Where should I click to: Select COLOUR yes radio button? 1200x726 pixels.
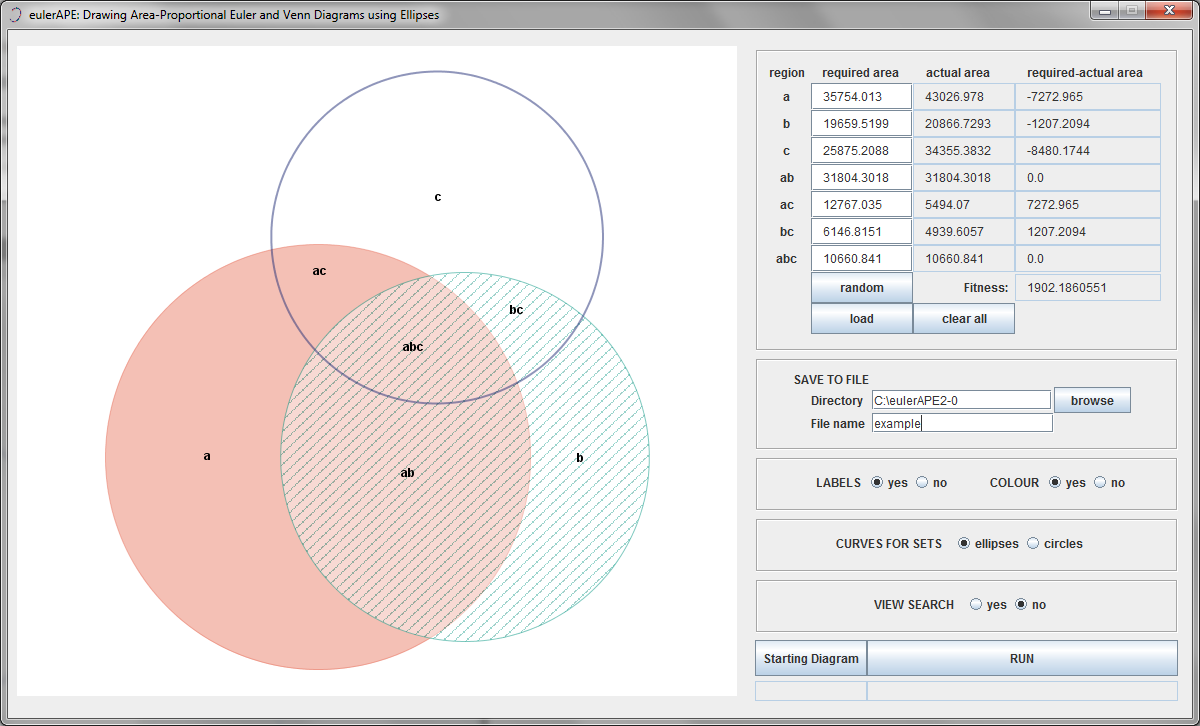click(x=1055, y=482)
